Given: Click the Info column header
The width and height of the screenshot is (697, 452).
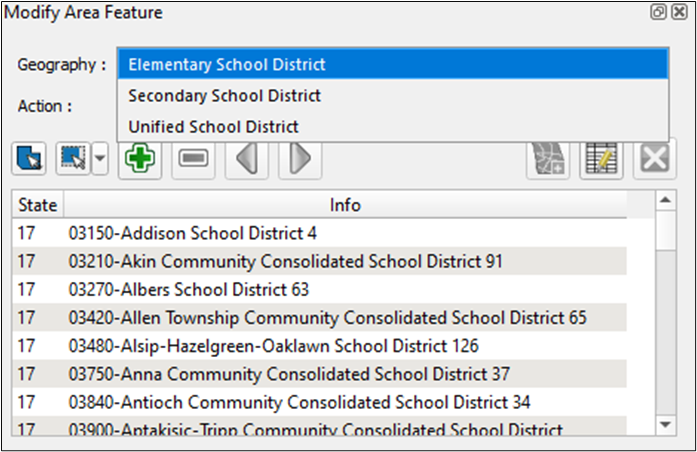Looking at the screenshot, I should [346, 205].
